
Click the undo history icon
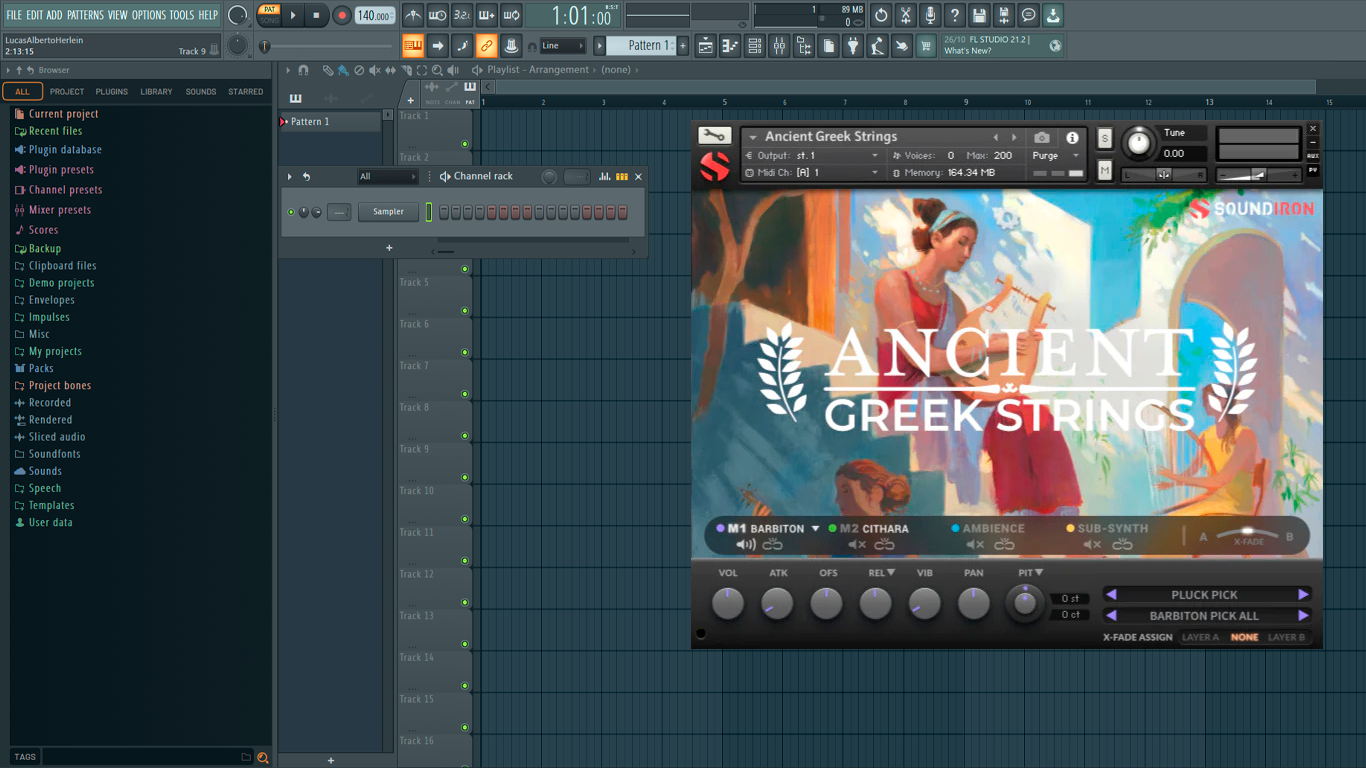click(x=881, y=15)
